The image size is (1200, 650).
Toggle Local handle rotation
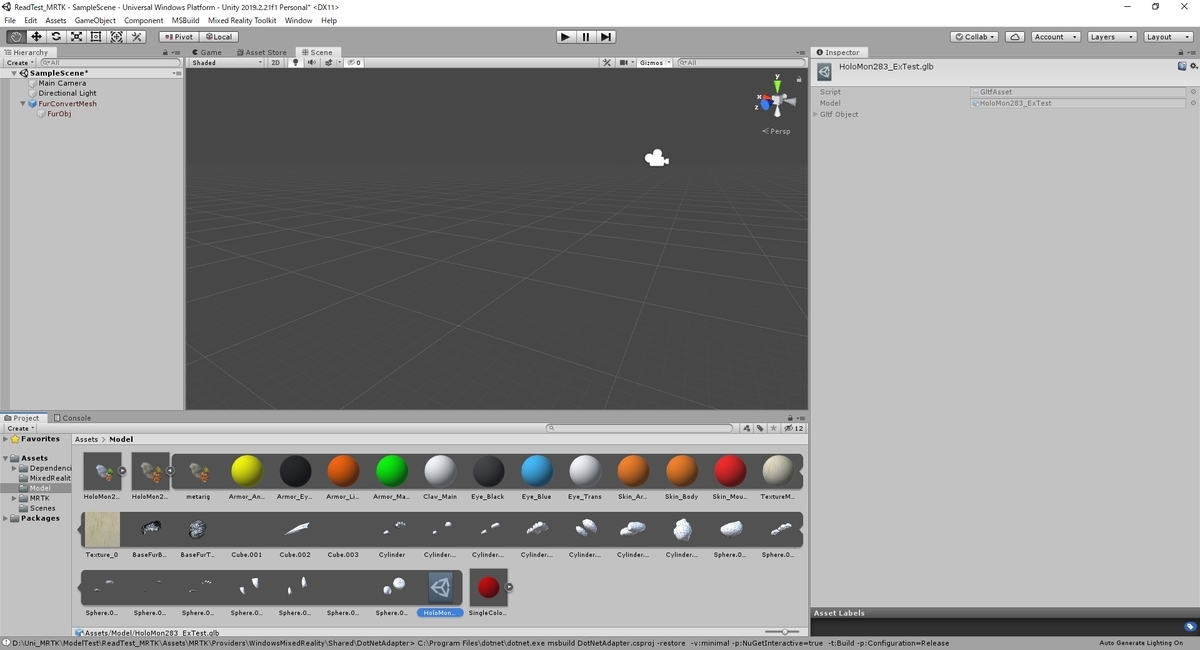tap(217, 37)
